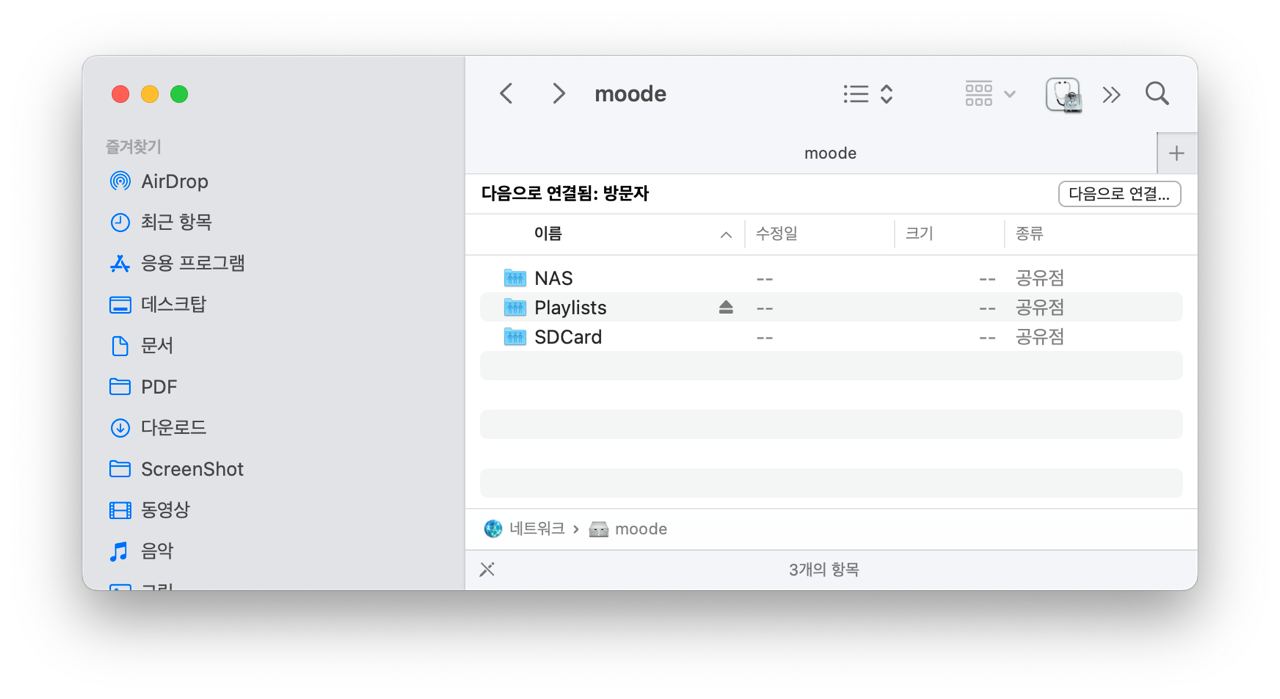Screen dimensions: 1280x699
Task: Switch to the moode tab
Action: coord(831,153)
